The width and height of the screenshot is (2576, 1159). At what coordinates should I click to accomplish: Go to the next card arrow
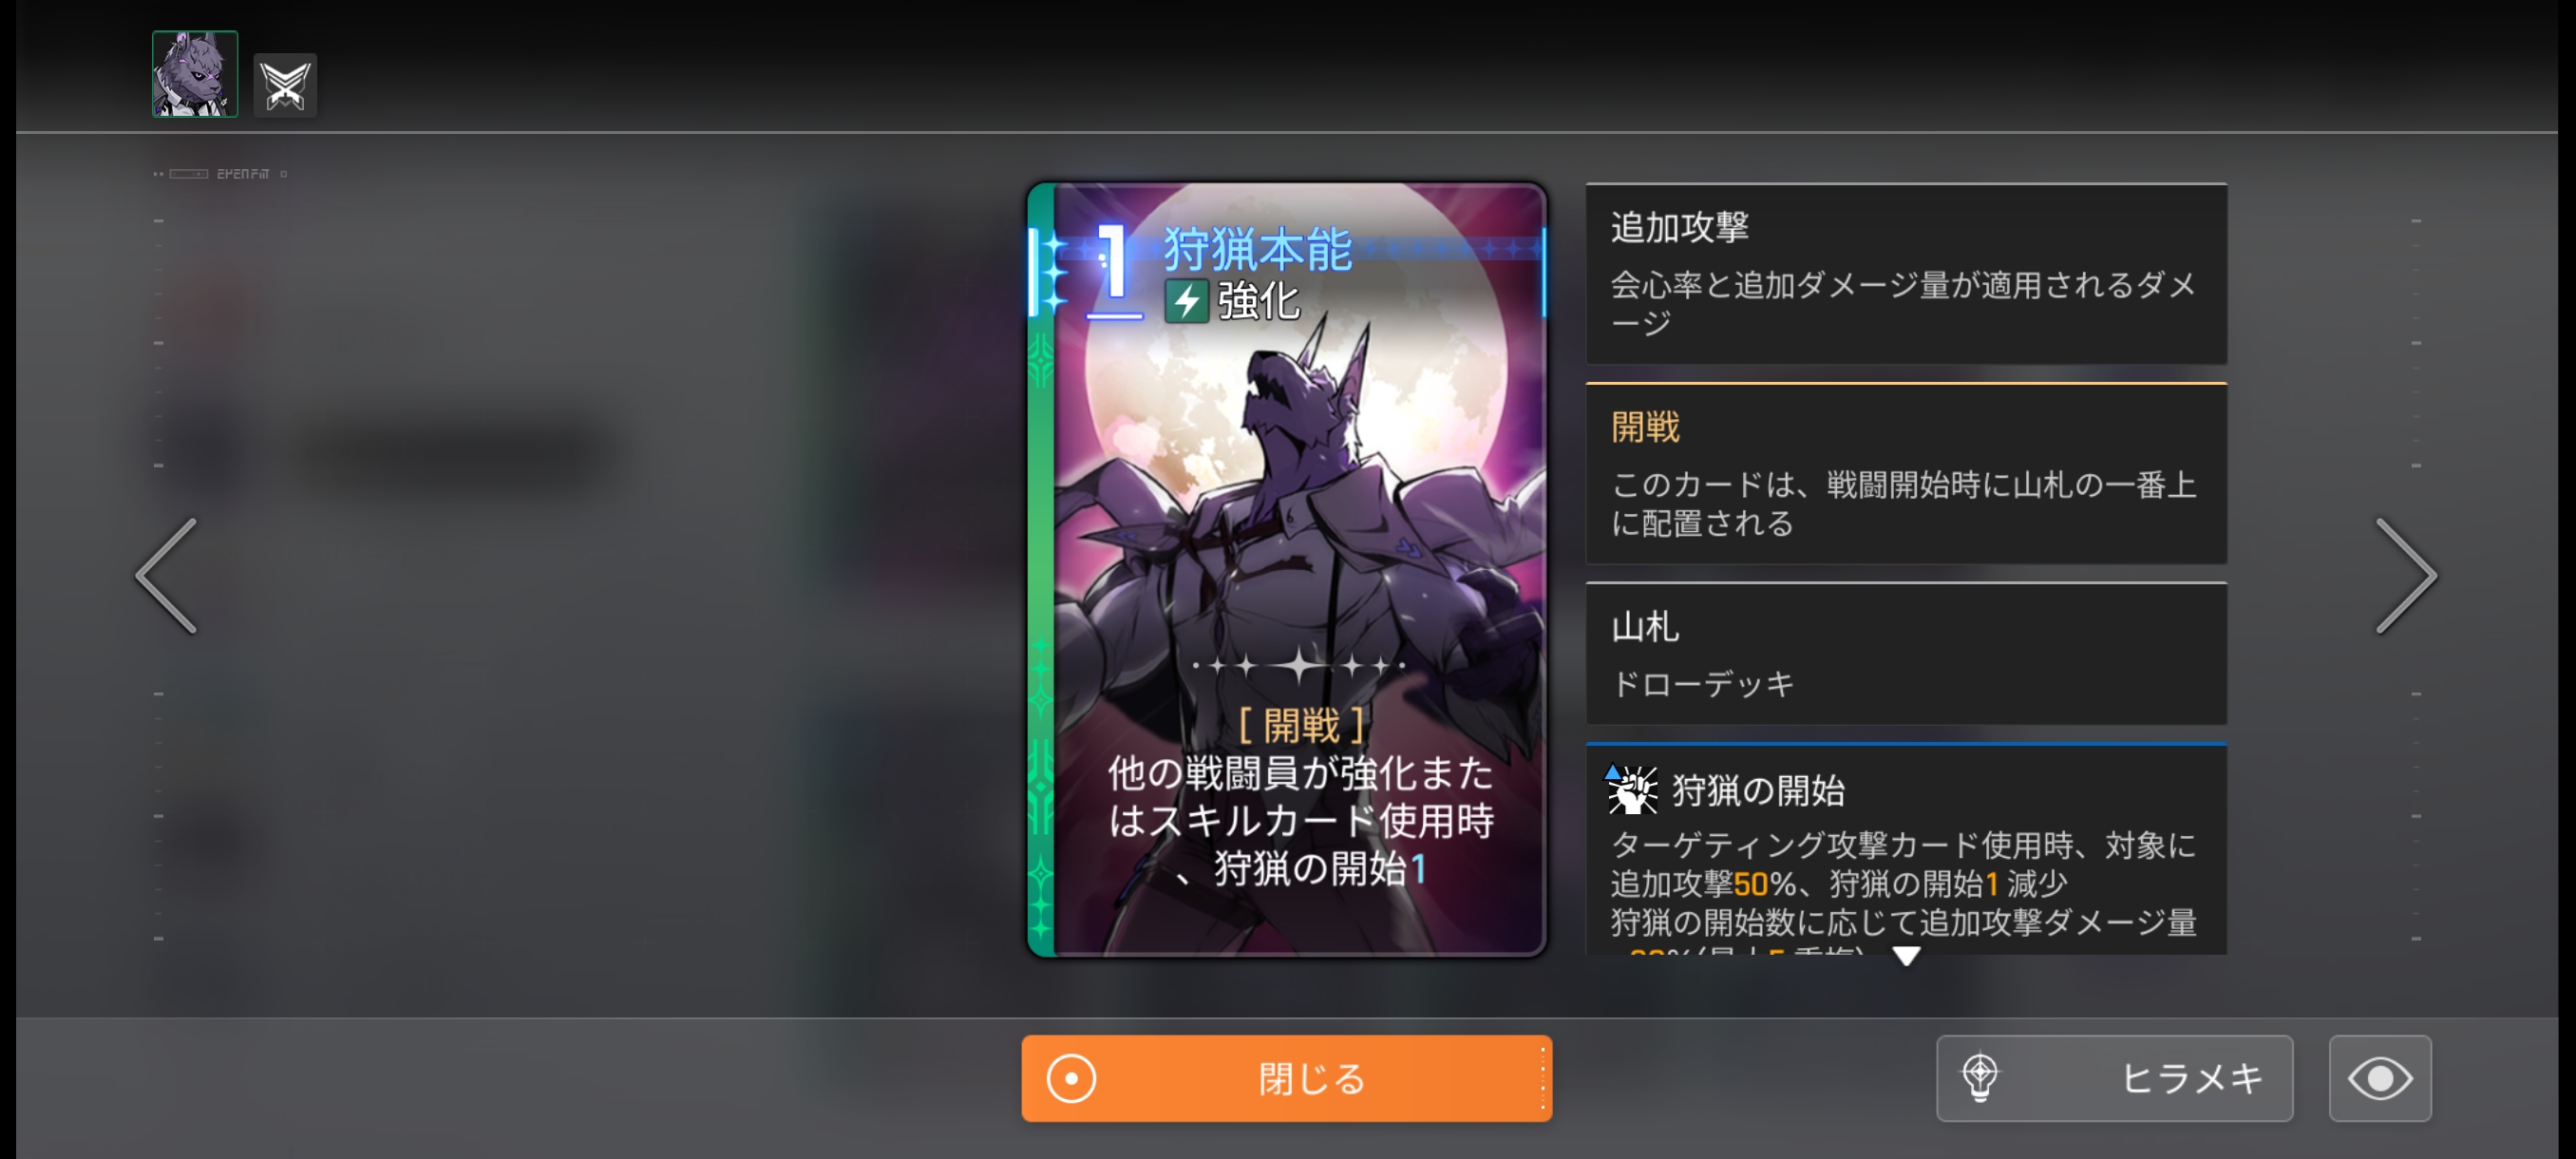(x=2406, y=576)
